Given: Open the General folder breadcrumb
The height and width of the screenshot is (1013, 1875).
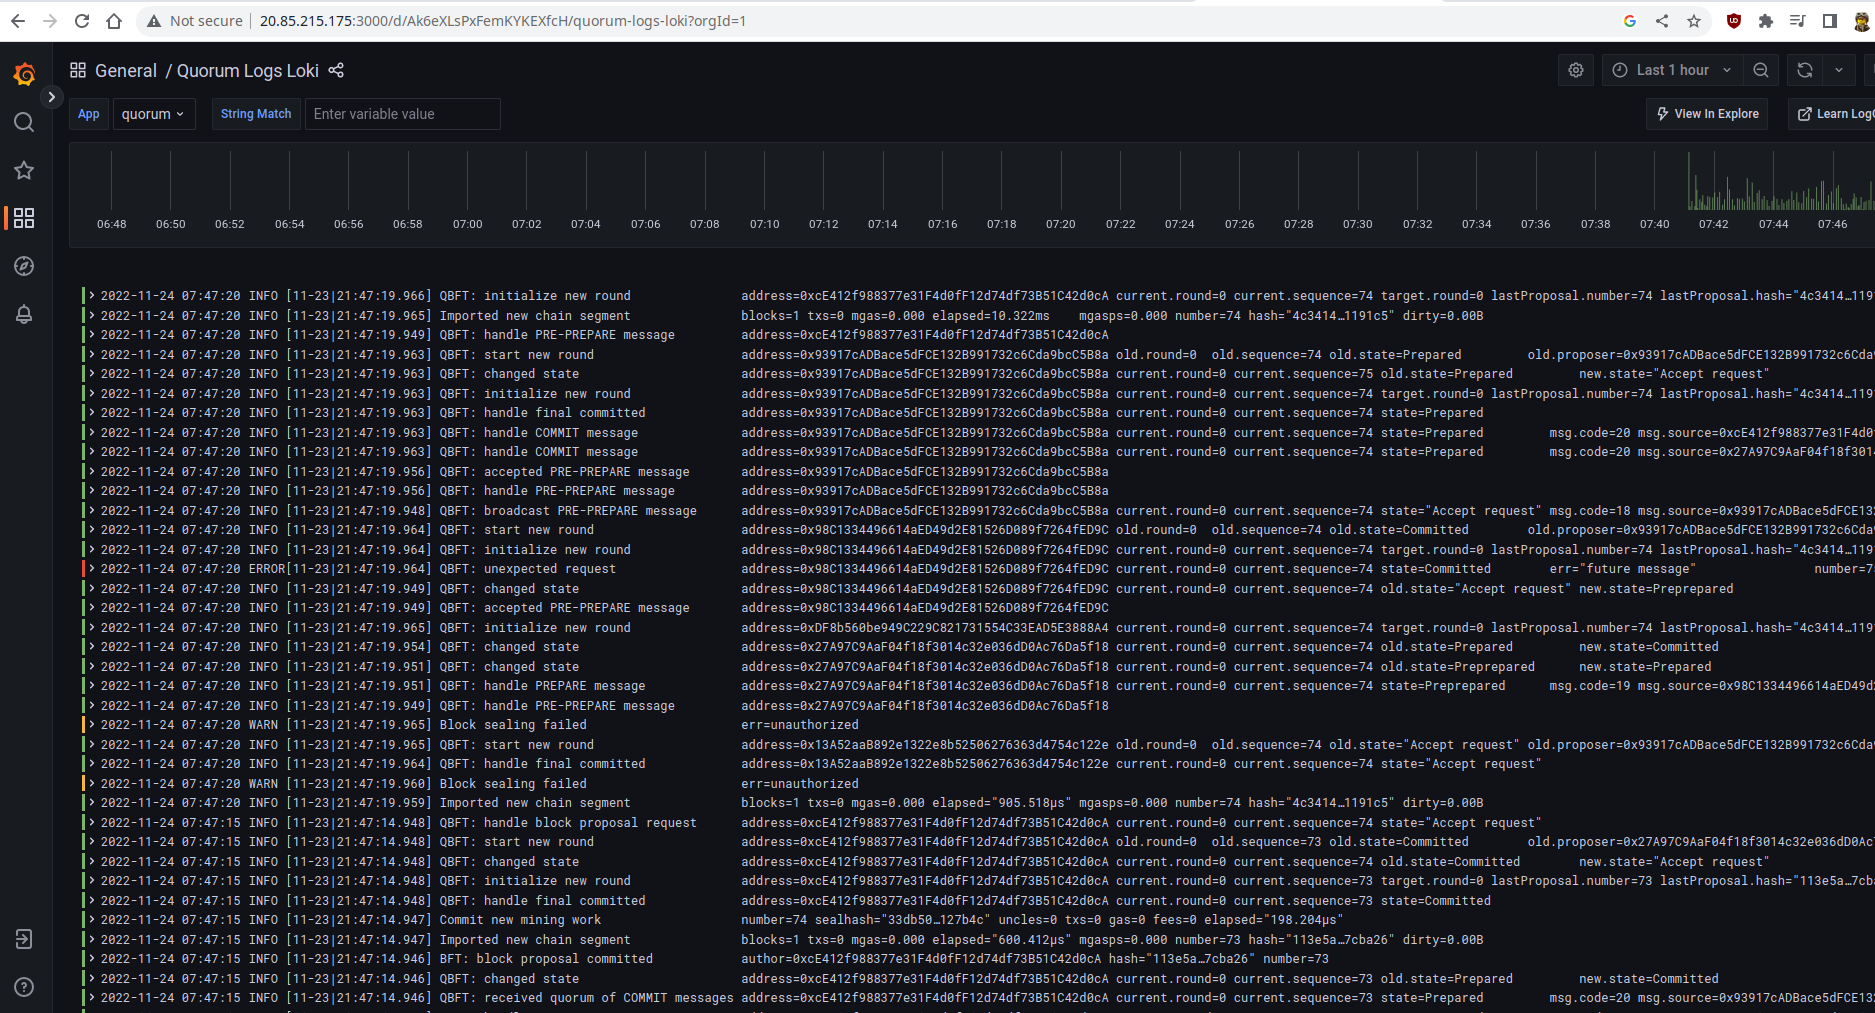Looking at the screenshot, I should [x=126, y=70].
